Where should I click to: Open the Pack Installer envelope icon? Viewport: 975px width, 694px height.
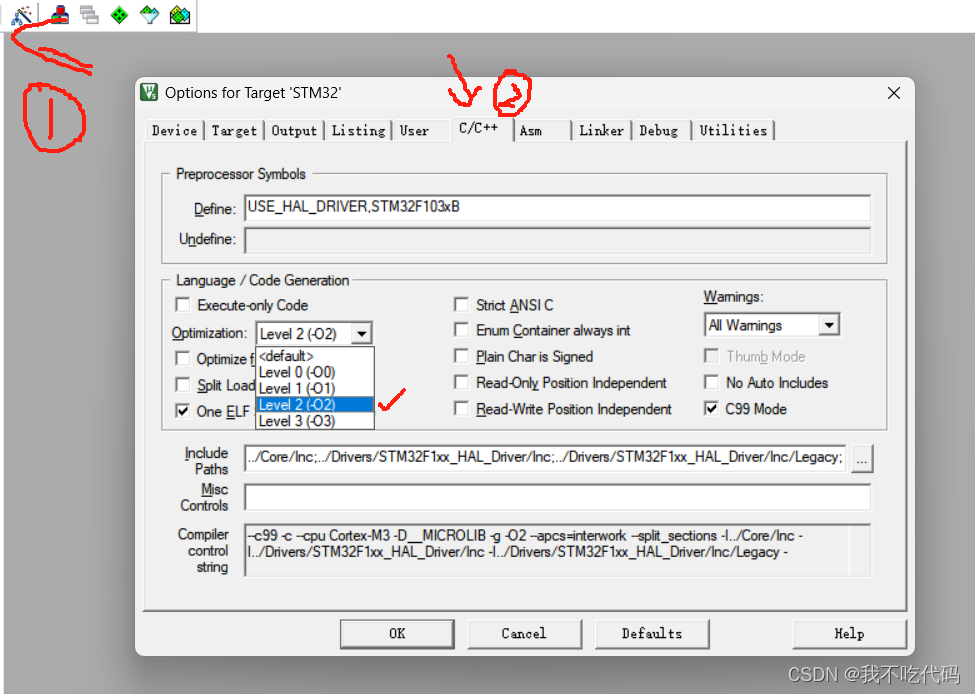tap(180, 14)
